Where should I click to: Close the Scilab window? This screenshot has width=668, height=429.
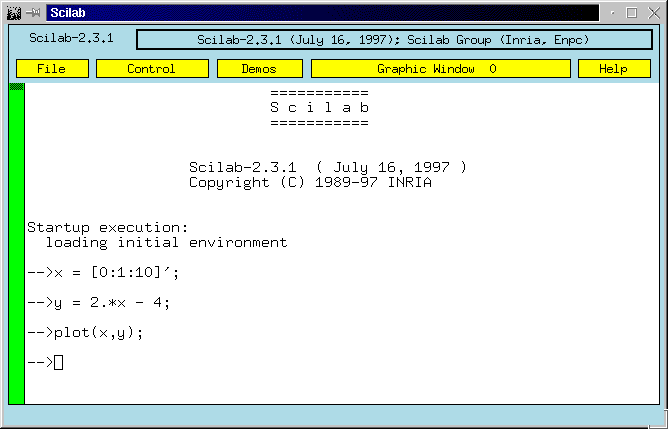pos(654,13)
